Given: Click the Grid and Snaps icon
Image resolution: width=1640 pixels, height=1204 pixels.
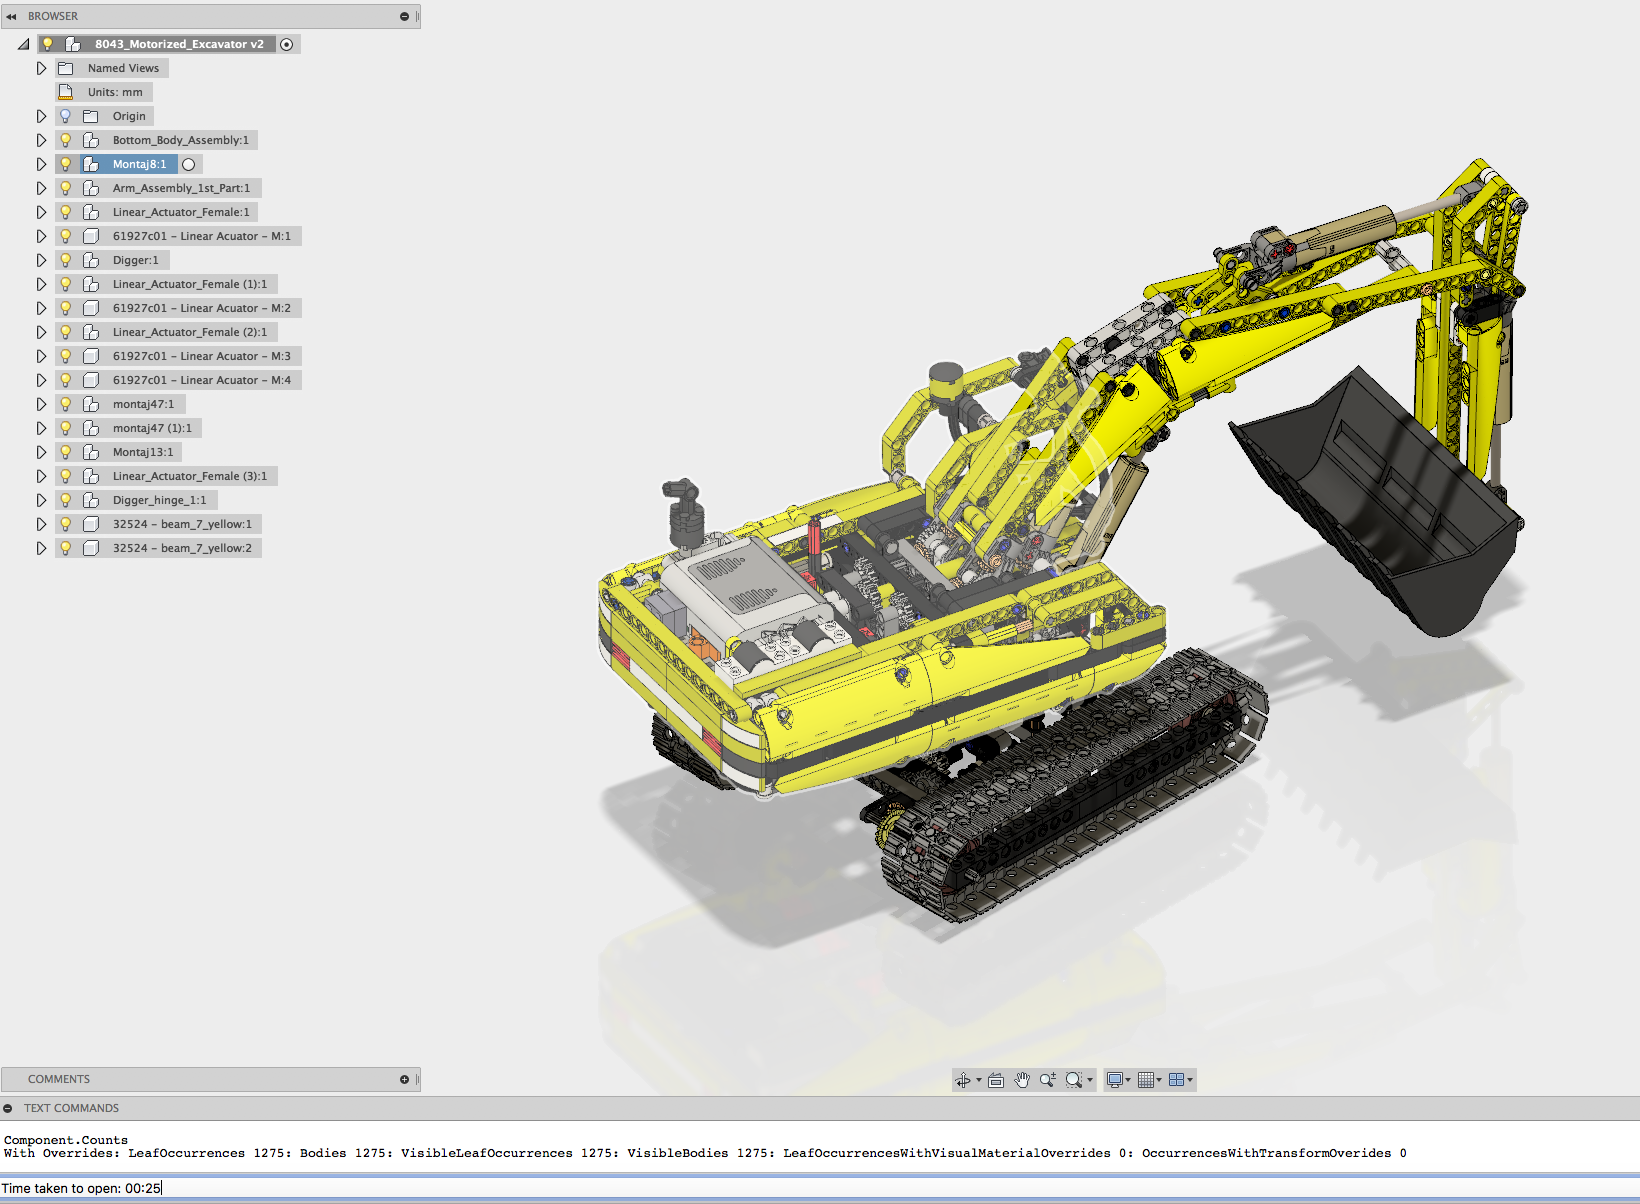Looking at the screenshot, I should (x=1145, y=1080).
